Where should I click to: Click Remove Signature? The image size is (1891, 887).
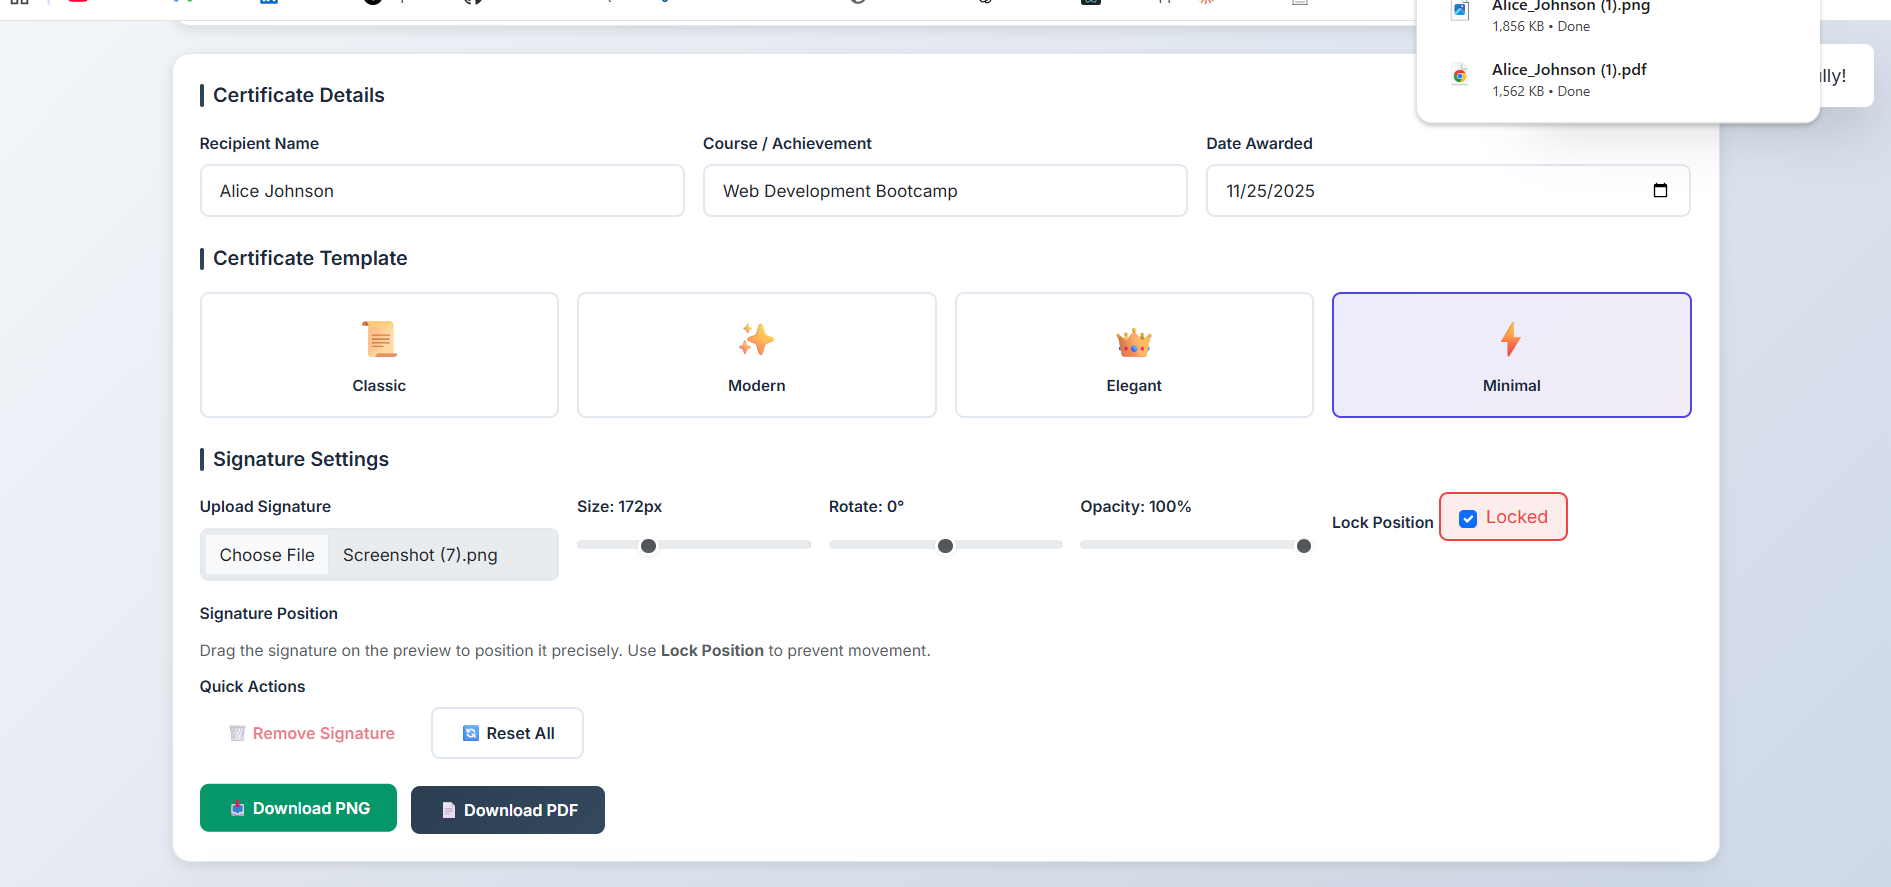pos(312,733)
